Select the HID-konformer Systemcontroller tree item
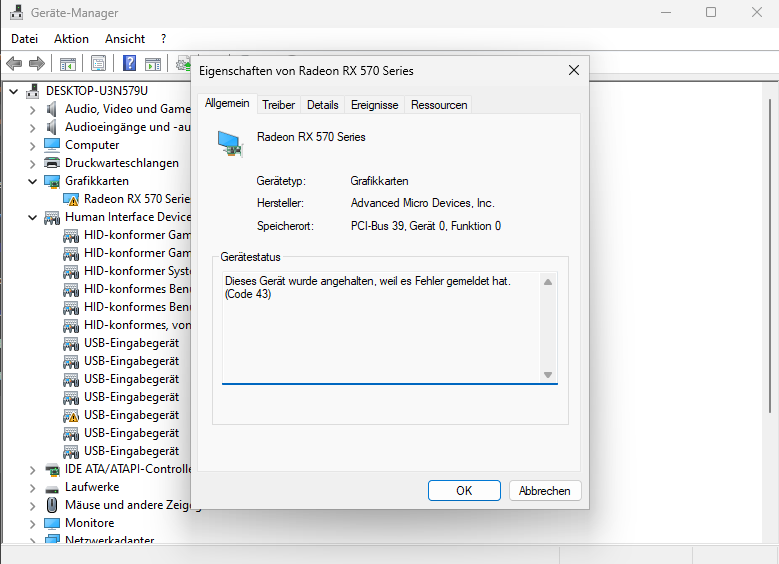This screenshot has height=564, width=779. coord(138,271)
